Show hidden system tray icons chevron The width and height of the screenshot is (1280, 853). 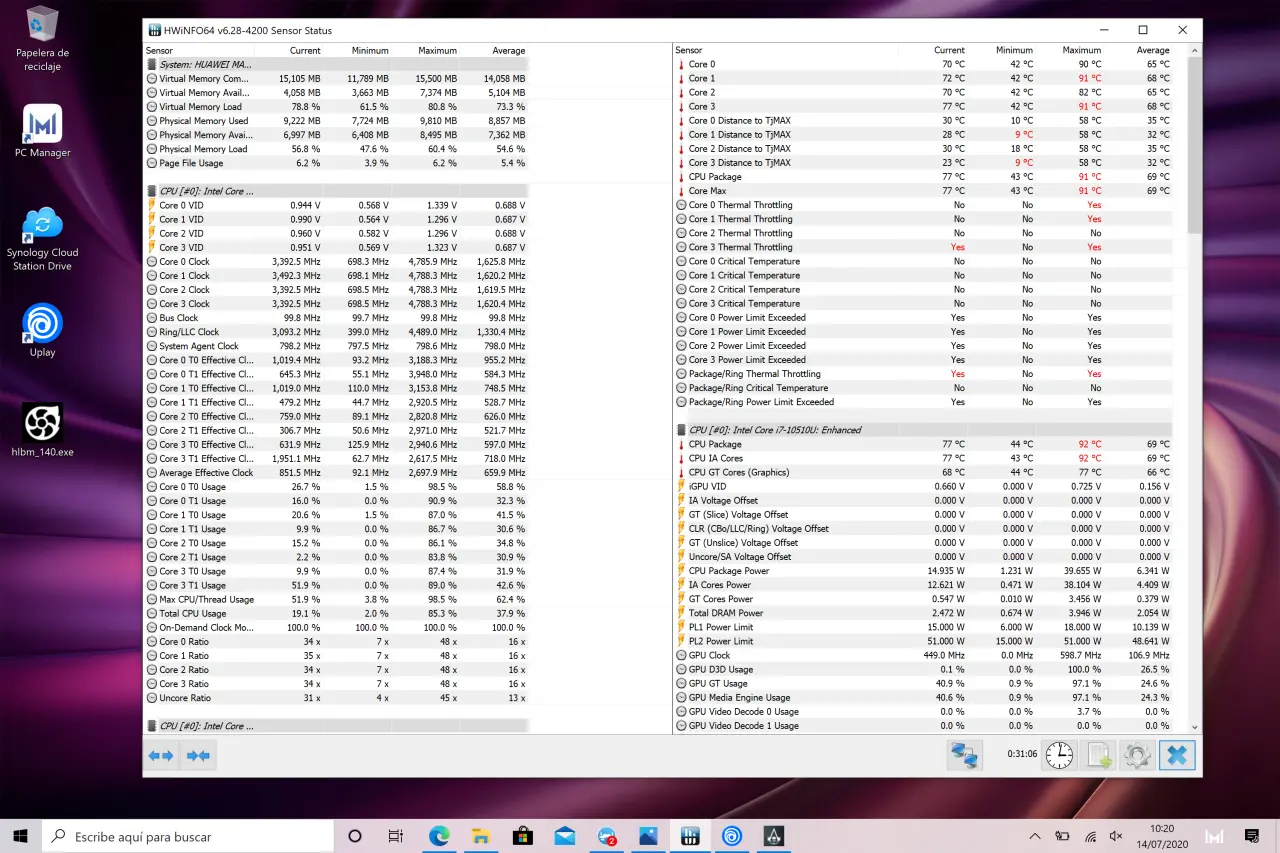1035,836
